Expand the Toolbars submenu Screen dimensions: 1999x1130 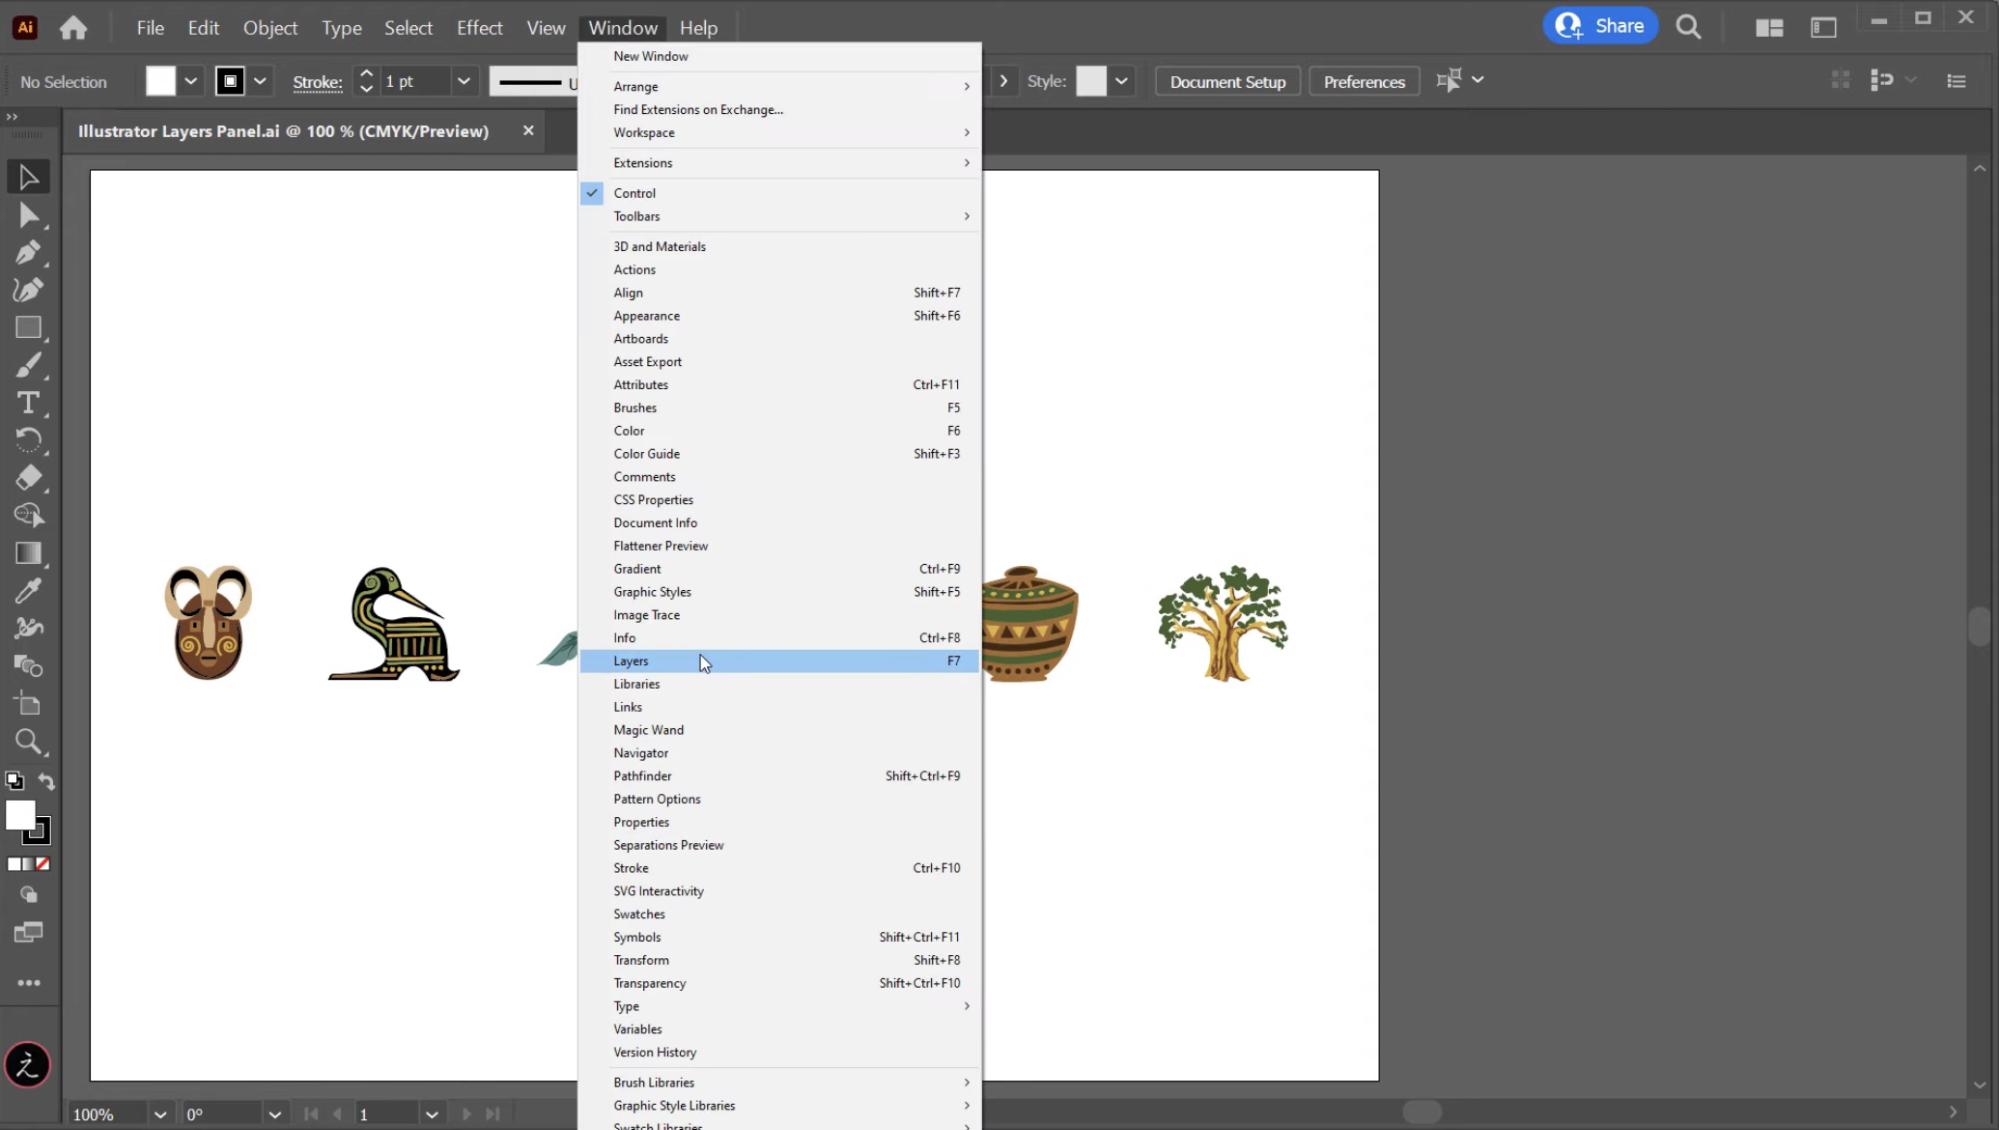(x=636, y=214)
